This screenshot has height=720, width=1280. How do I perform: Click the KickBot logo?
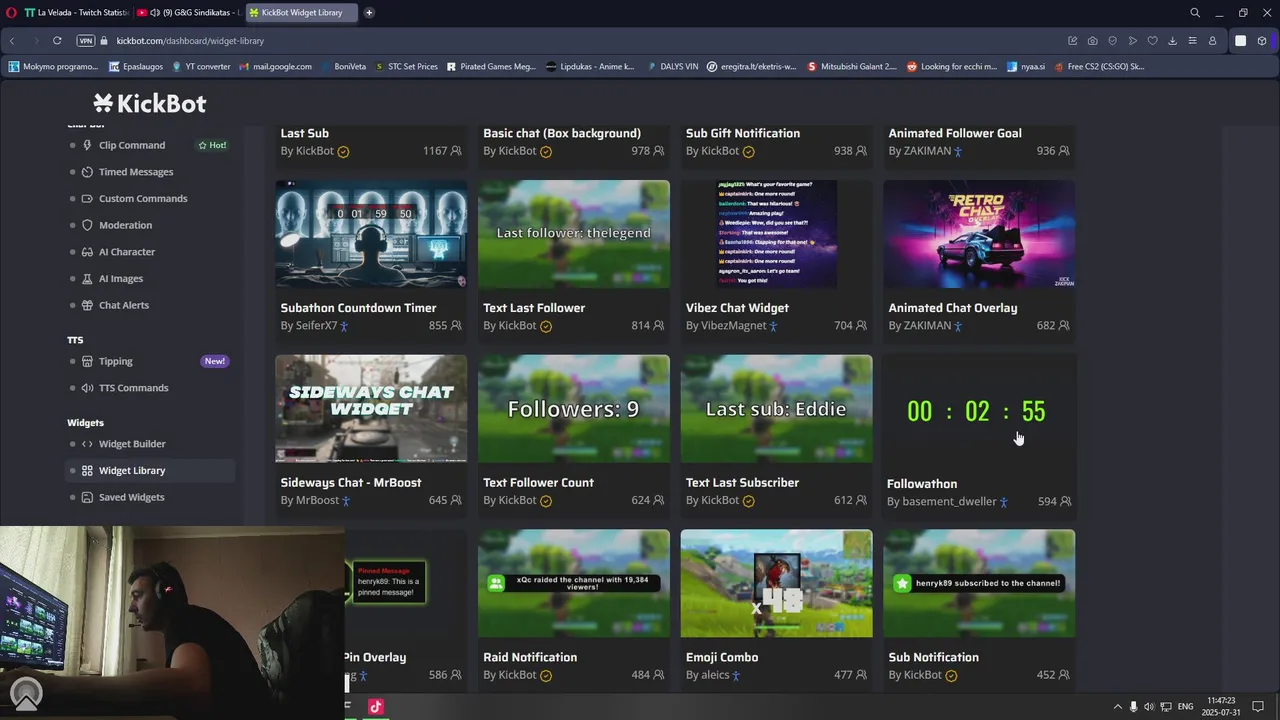point(150,103)
